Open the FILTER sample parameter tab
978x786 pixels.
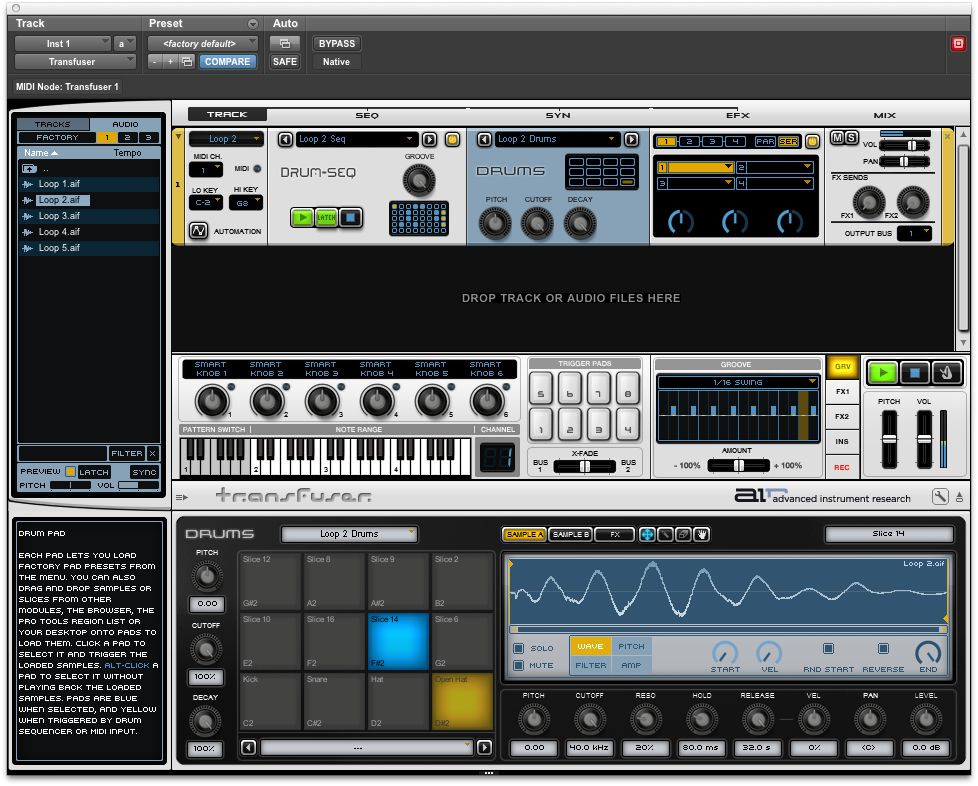[x=590, y=665]
